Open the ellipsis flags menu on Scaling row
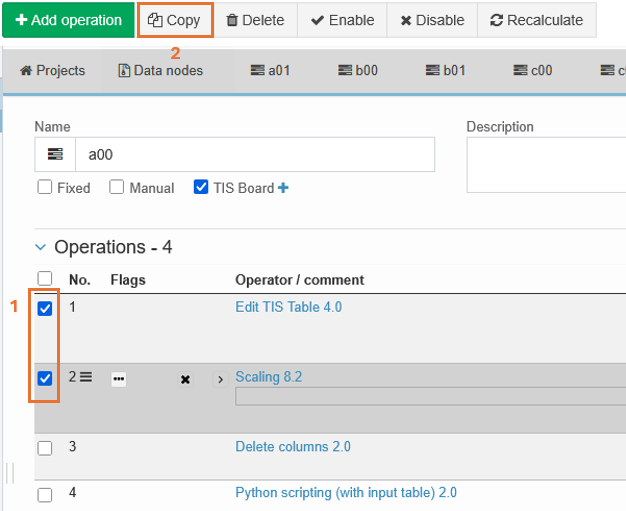 click(x=119, y=379)
